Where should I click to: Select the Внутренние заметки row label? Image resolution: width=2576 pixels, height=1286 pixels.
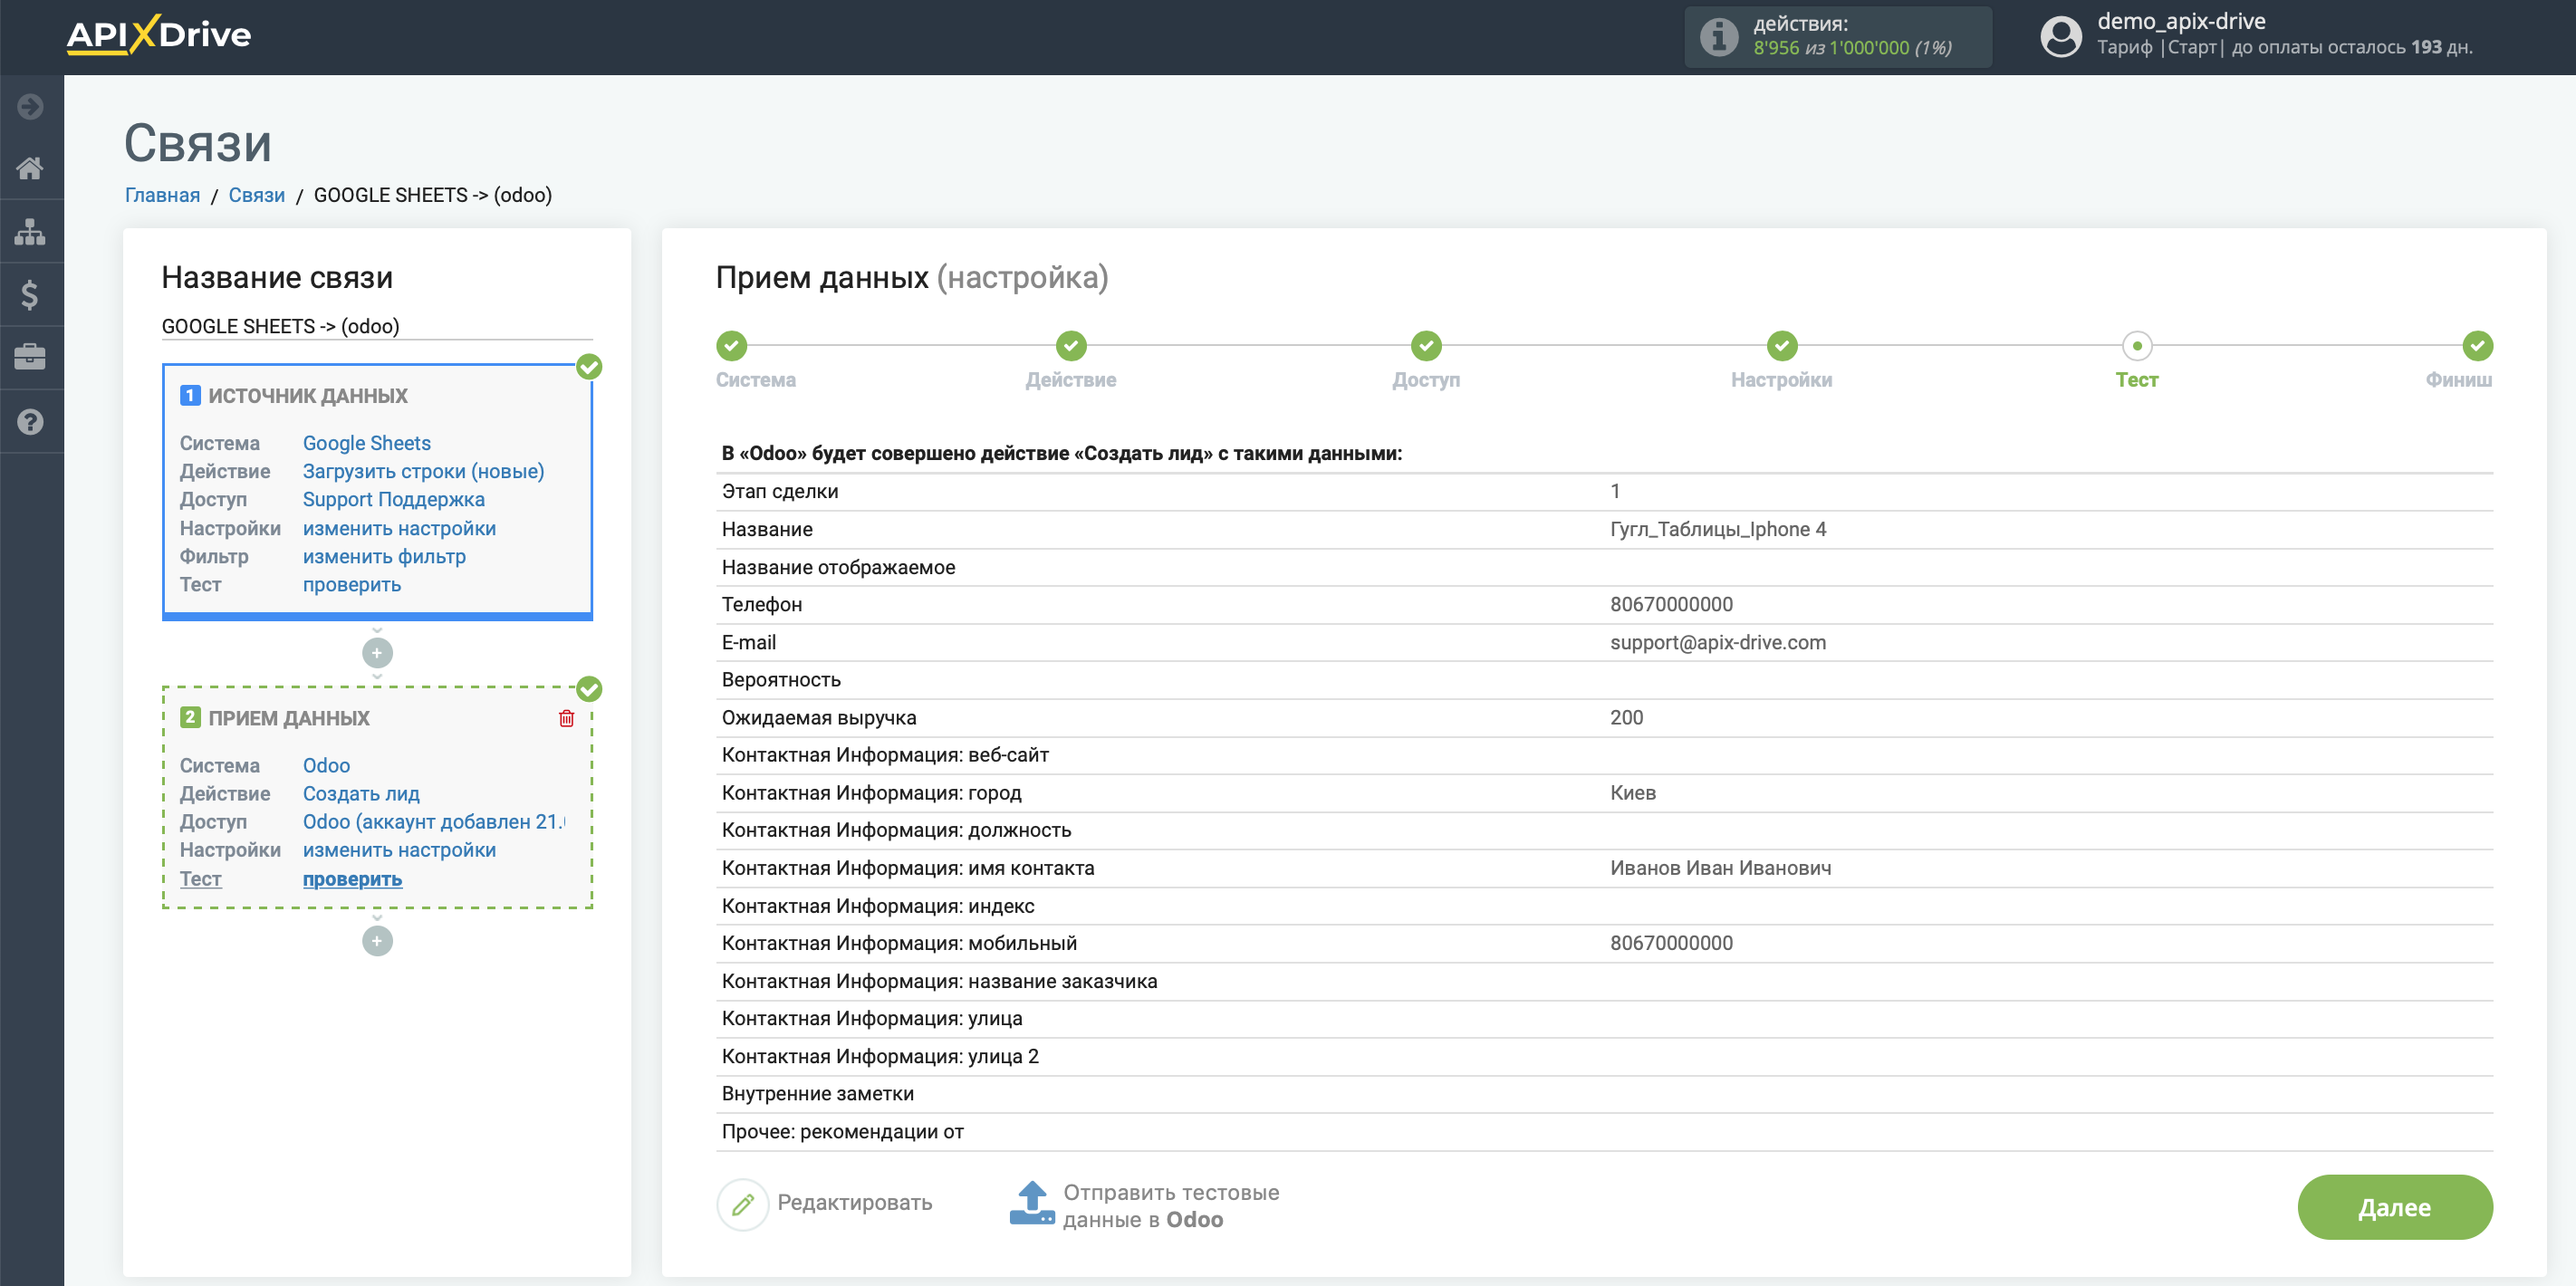pyautogui.click(x=817, y=1093)
